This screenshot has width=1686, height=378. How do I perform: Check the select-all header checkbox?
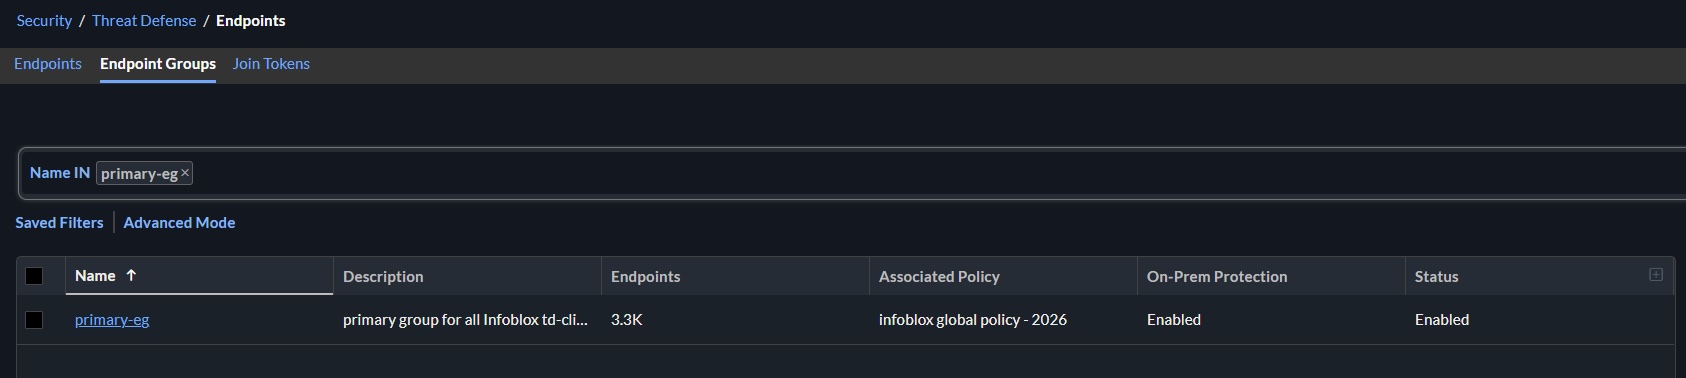tap(34, 276)
